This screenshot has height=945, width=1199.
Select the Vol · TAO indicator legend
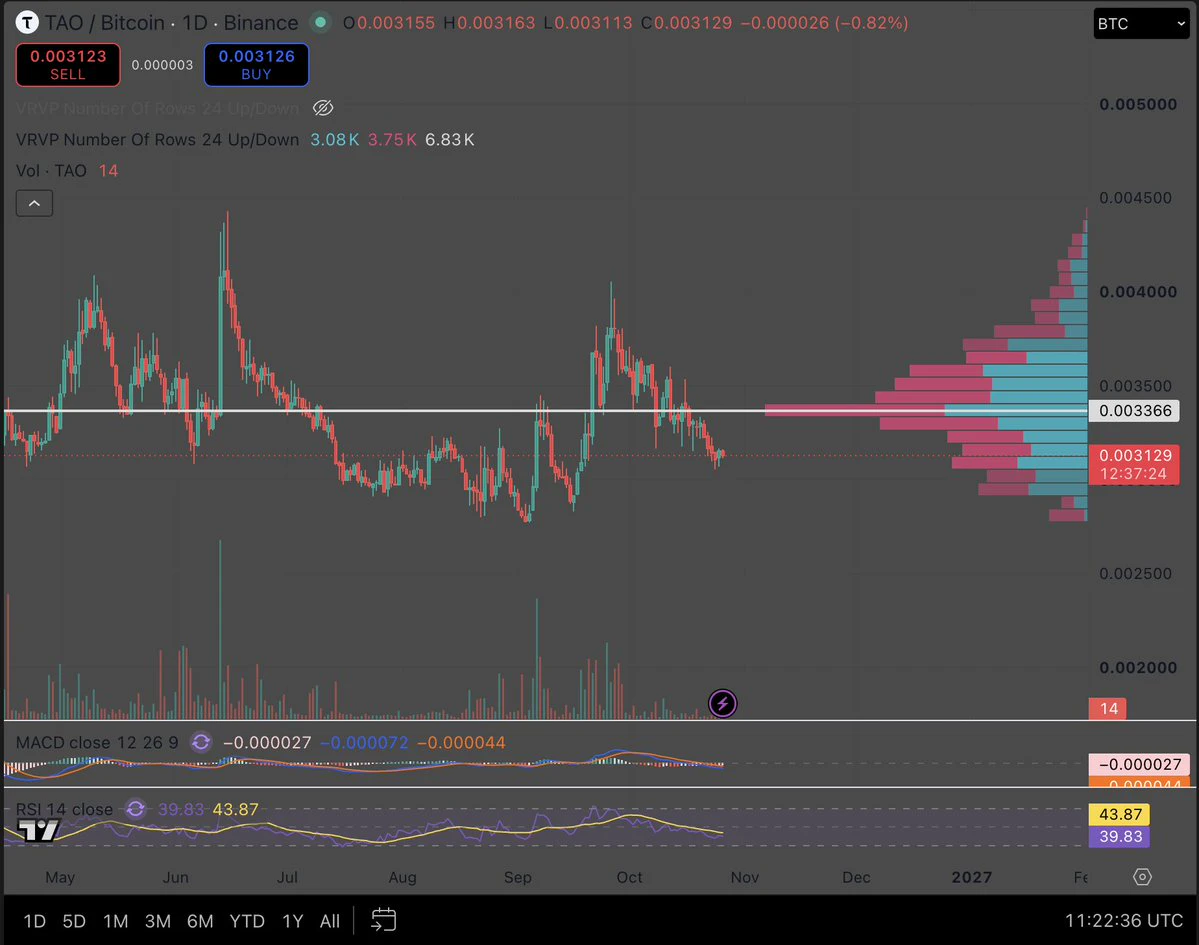click(51, 170)
